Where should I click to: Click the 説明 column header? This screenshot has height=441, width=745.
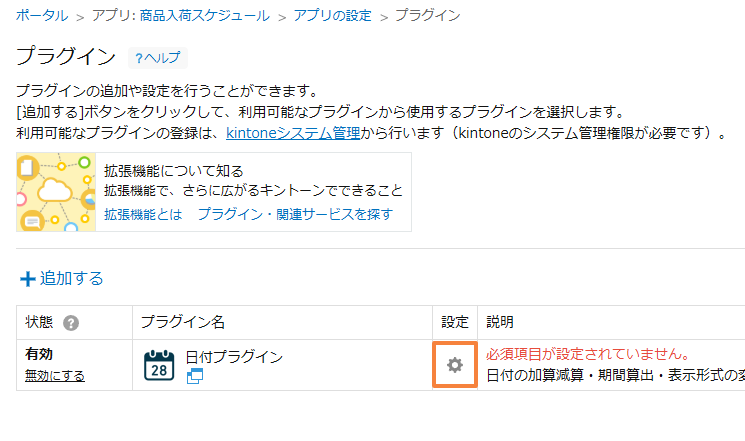(500, 322)
